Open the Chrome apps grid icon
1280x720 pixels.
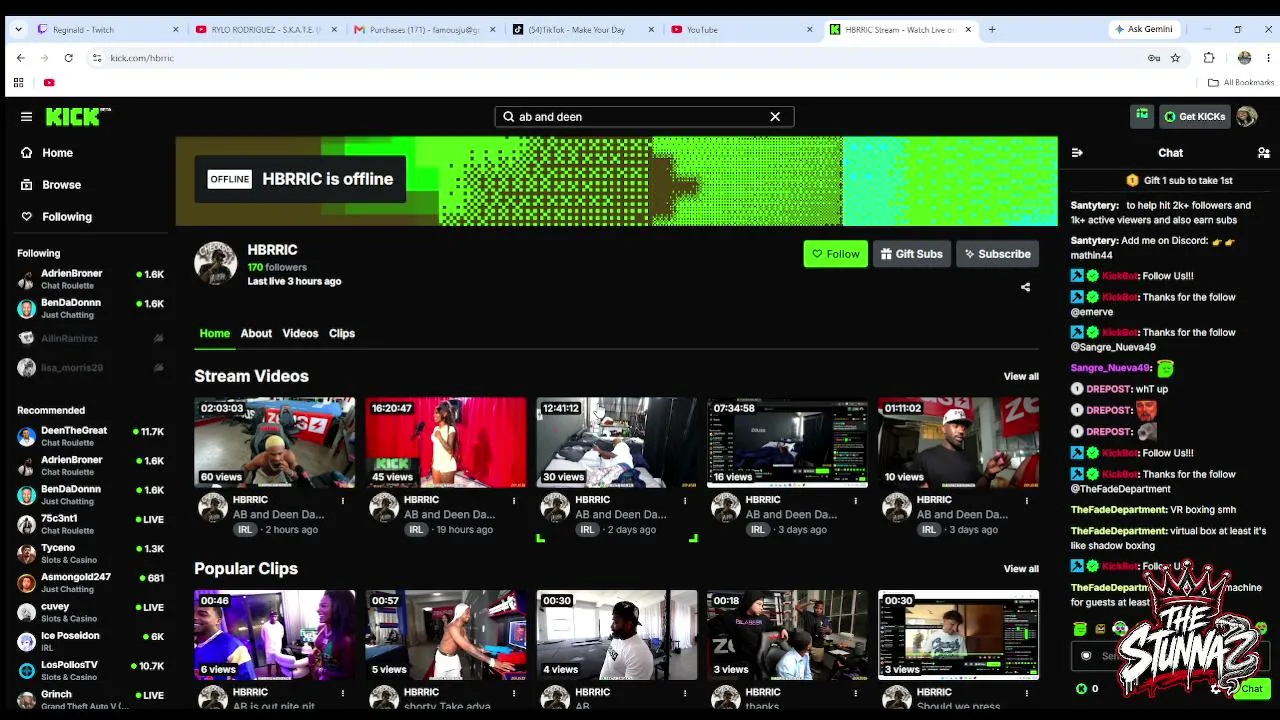click(18, 83)
